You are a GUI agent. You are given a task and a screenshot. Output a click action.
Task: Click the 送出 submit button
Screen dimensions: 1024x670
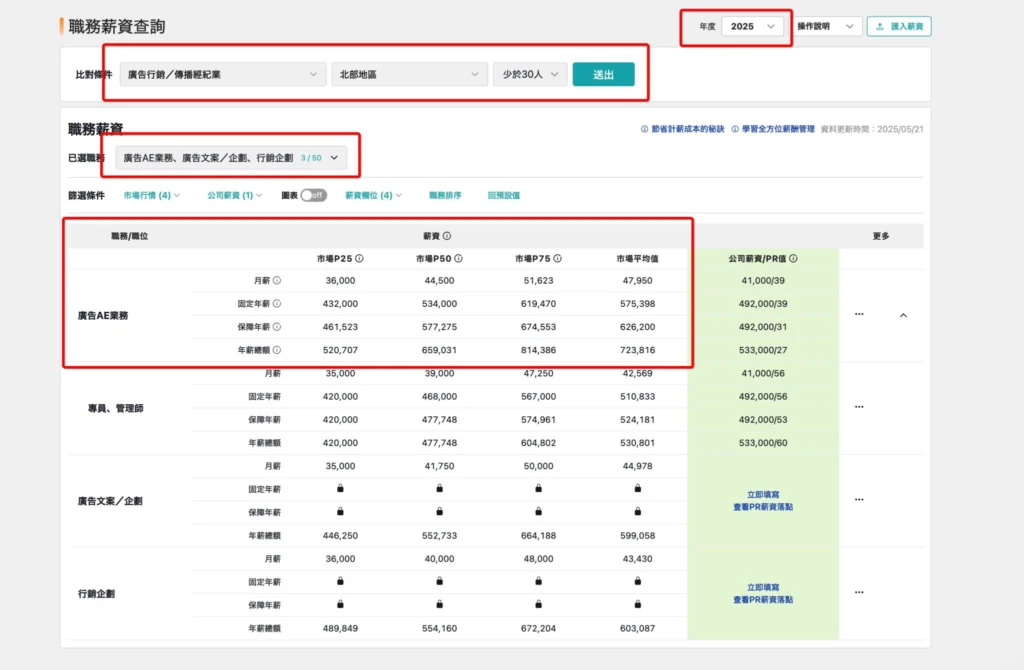(x=603, y=74)
